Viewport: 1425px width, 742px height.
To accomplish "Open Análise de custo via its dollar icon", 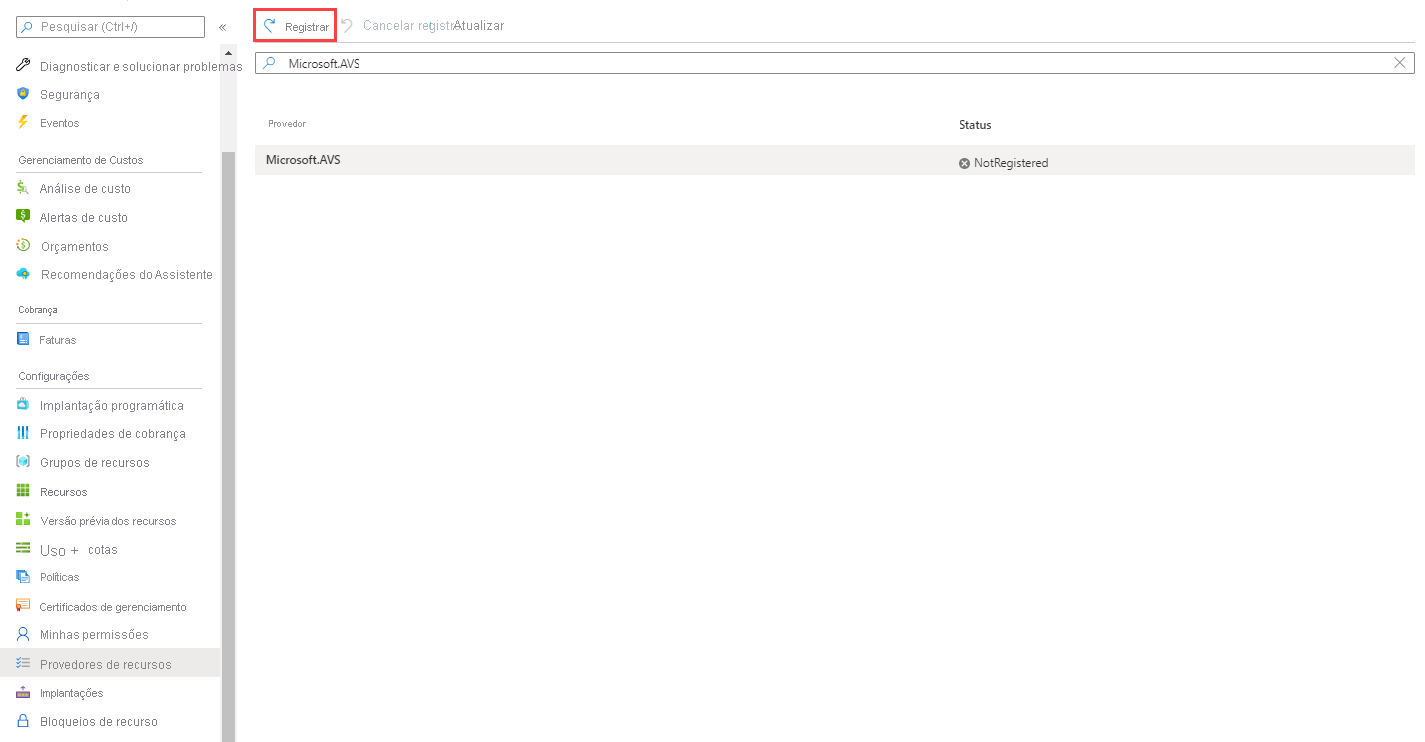I will [23, 187].
